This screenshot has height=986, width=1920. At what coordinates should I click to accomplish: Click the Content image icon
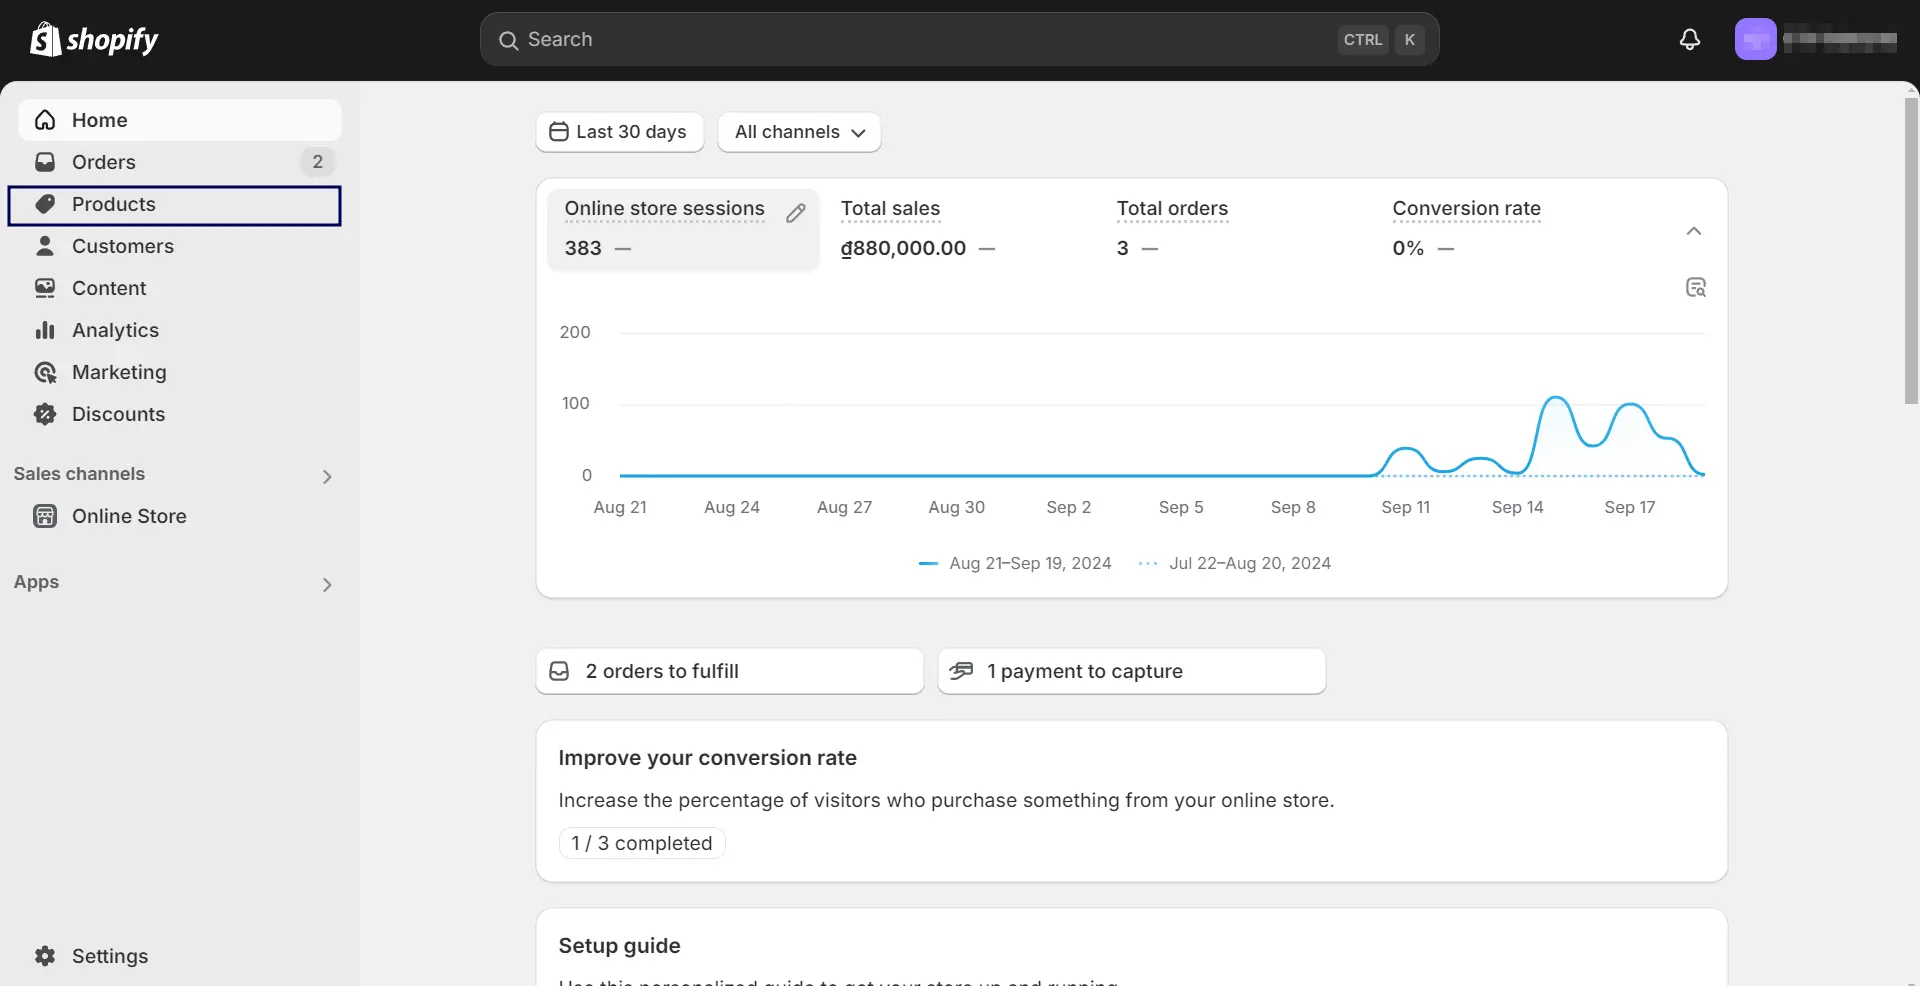[x=45, y=288]
